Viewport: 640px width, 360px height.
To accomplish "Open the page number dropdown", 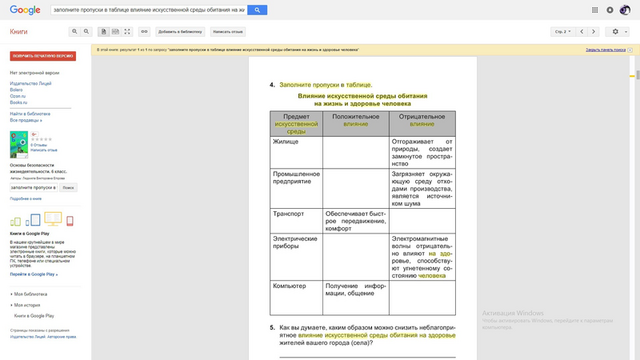I will point(563,31).
